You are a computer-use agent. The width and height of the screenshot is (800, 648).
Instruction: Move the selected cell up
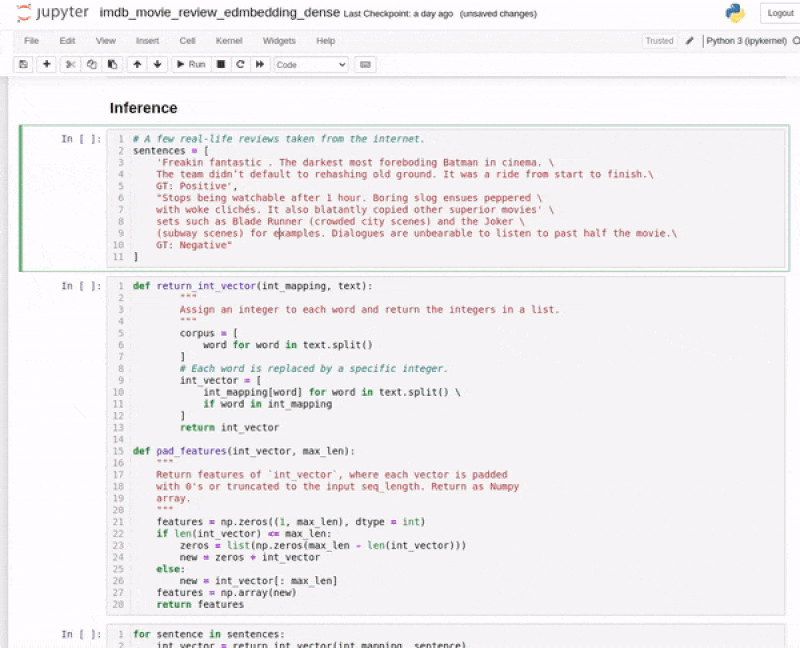pos(137,64)
